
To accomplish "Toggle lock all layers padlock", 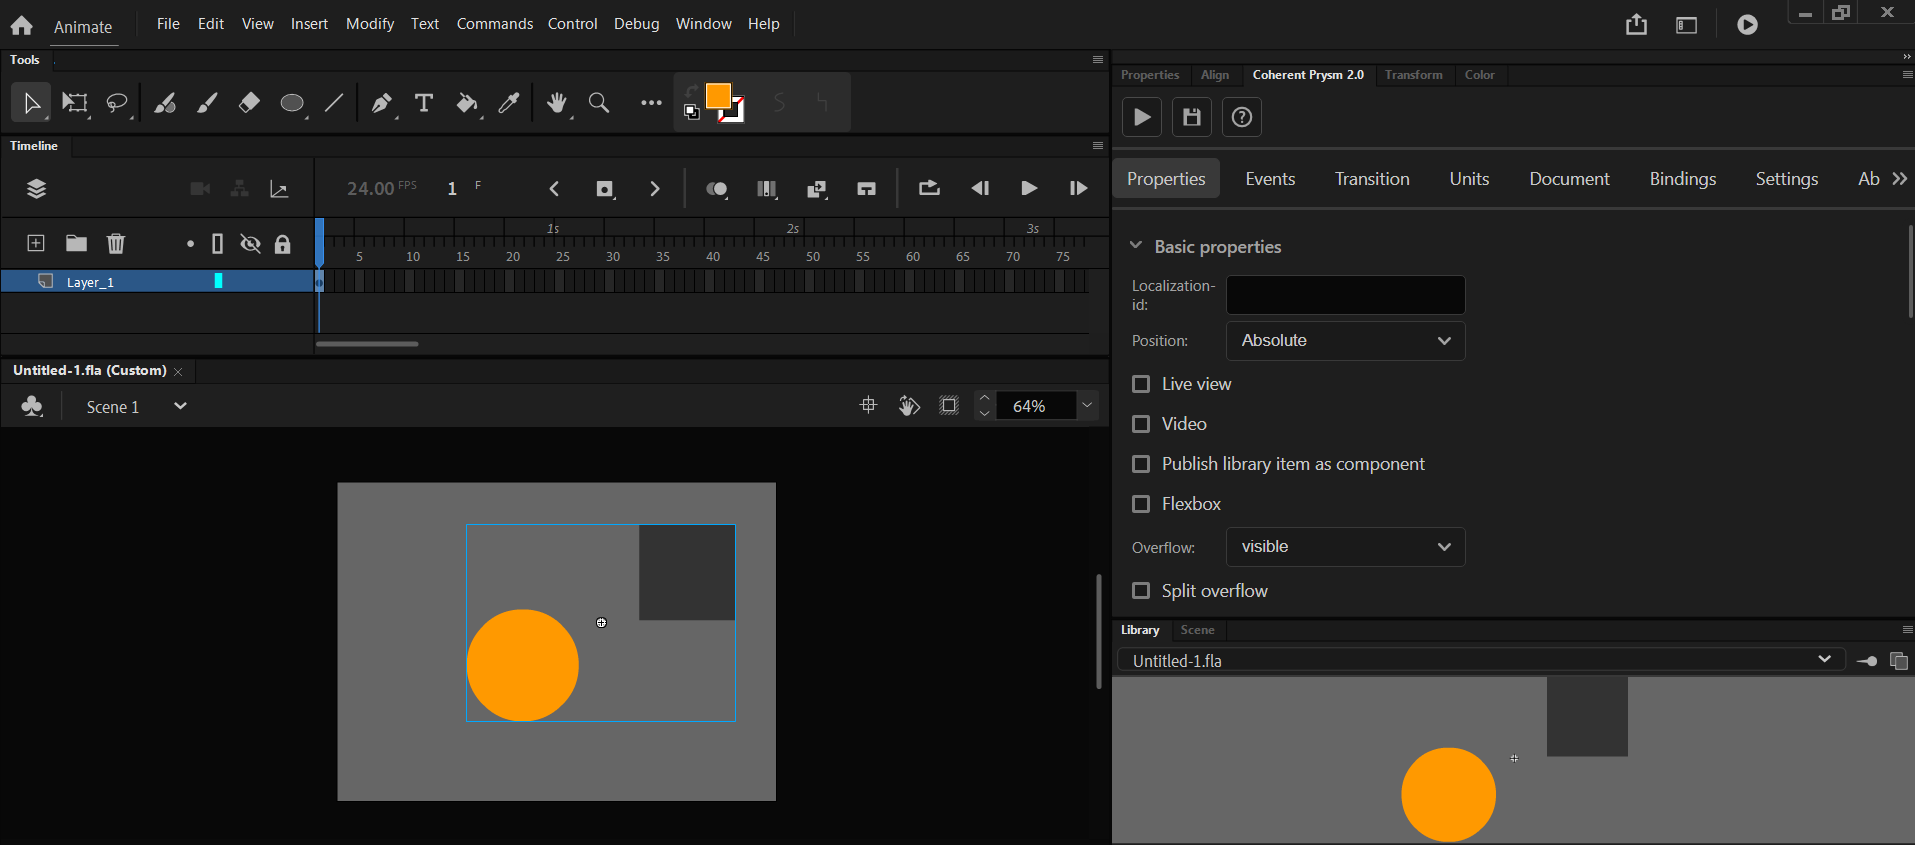I will click(x=283, y=243).
